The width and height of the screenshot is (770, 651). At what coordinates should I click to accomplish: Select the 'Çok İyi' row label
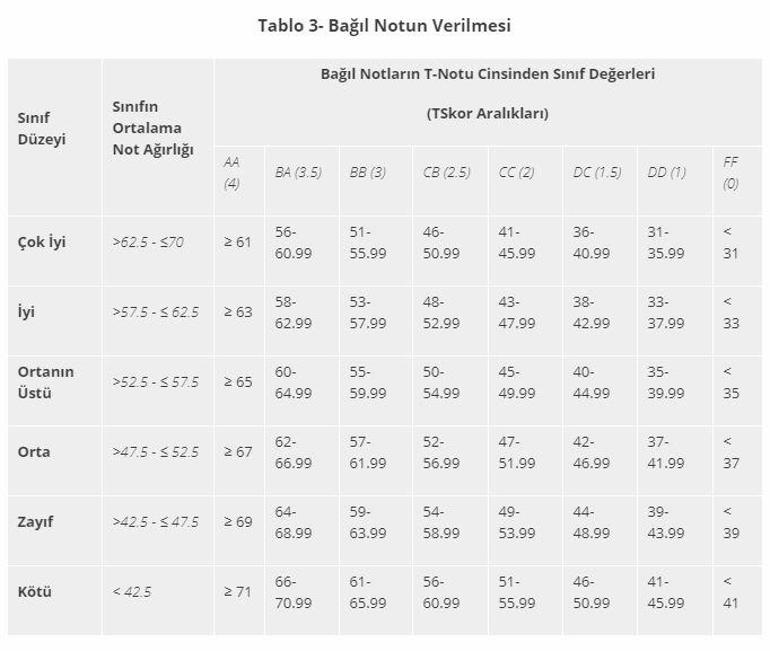point(42,242)
